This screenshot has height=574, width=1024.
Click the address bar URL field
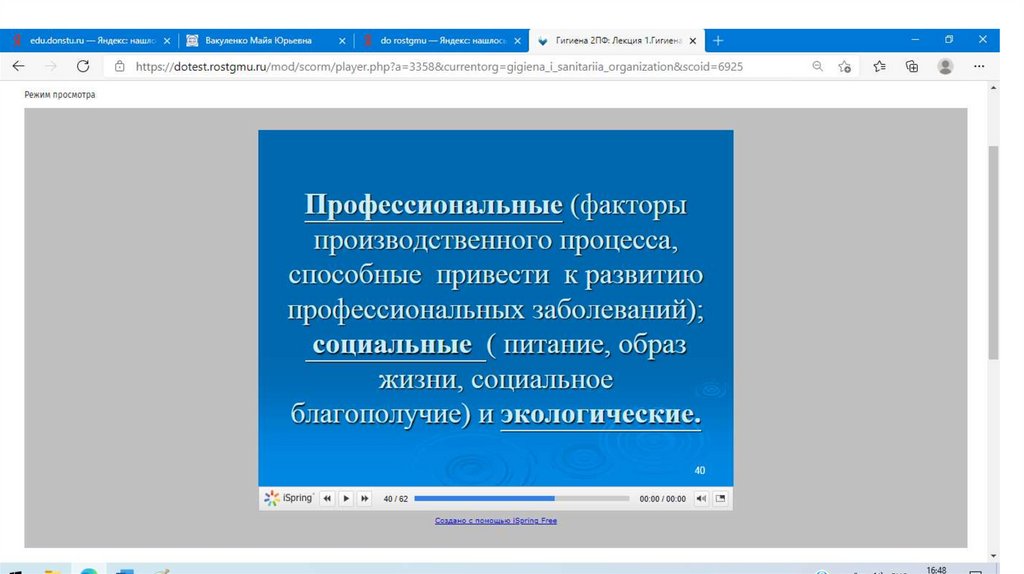click(x=440, y=66)
